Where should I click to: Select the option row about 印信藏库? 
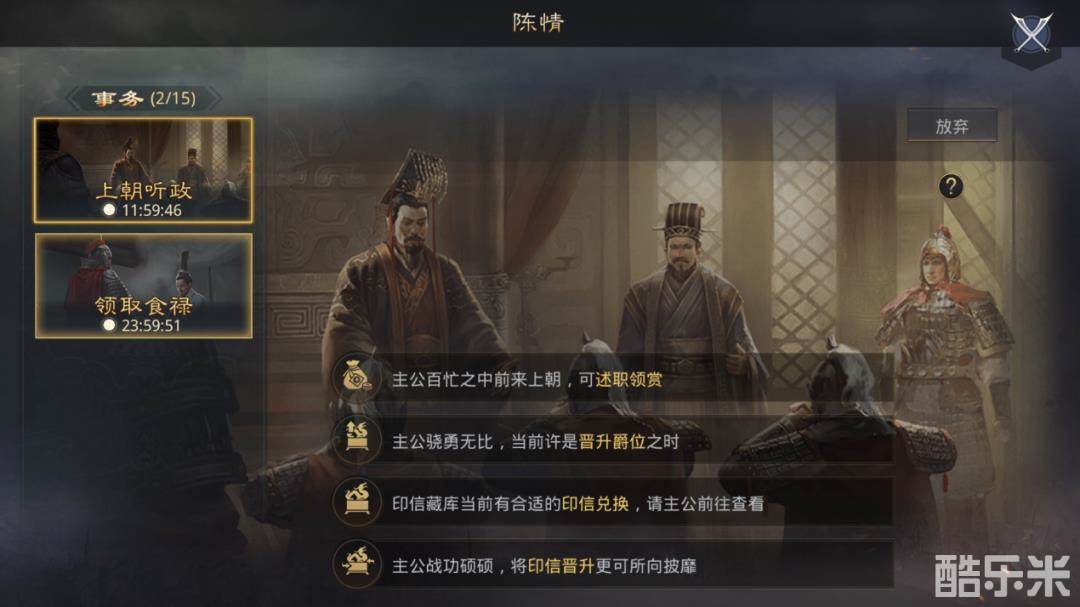click(612, 503)
